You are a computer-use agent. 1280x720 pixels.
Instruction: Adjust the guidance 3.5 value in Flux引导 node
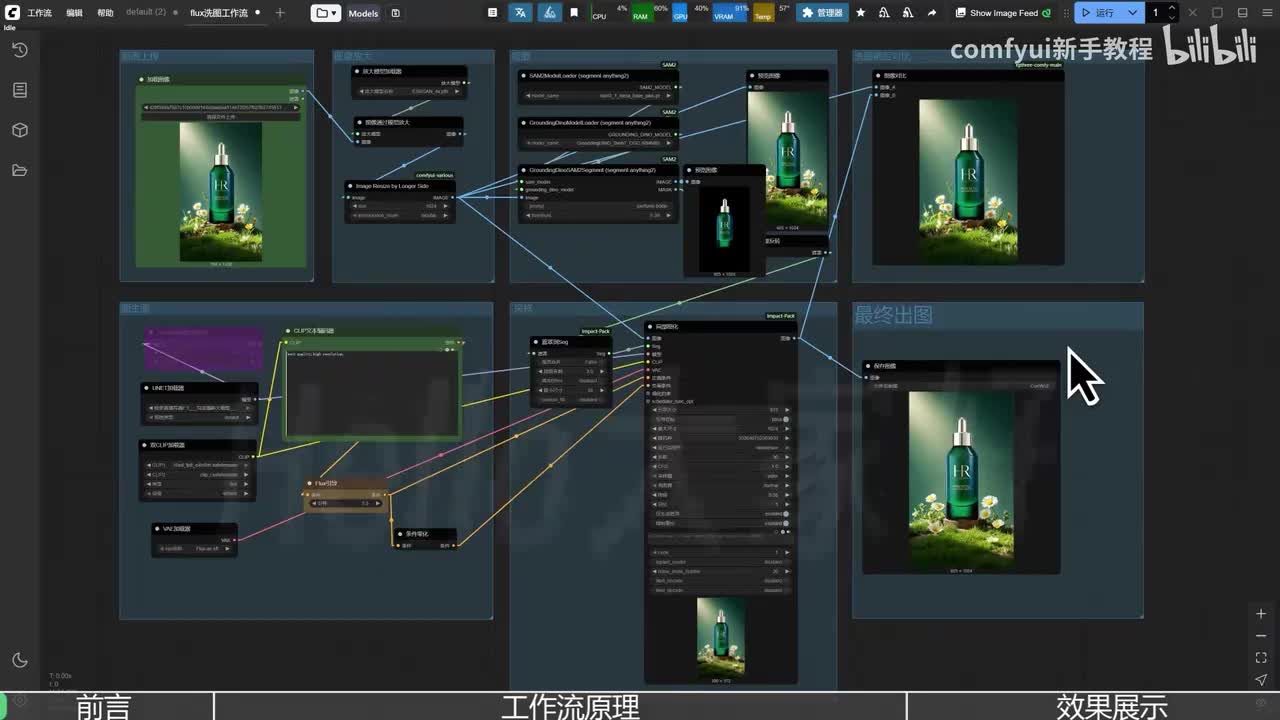coord(346,503)
